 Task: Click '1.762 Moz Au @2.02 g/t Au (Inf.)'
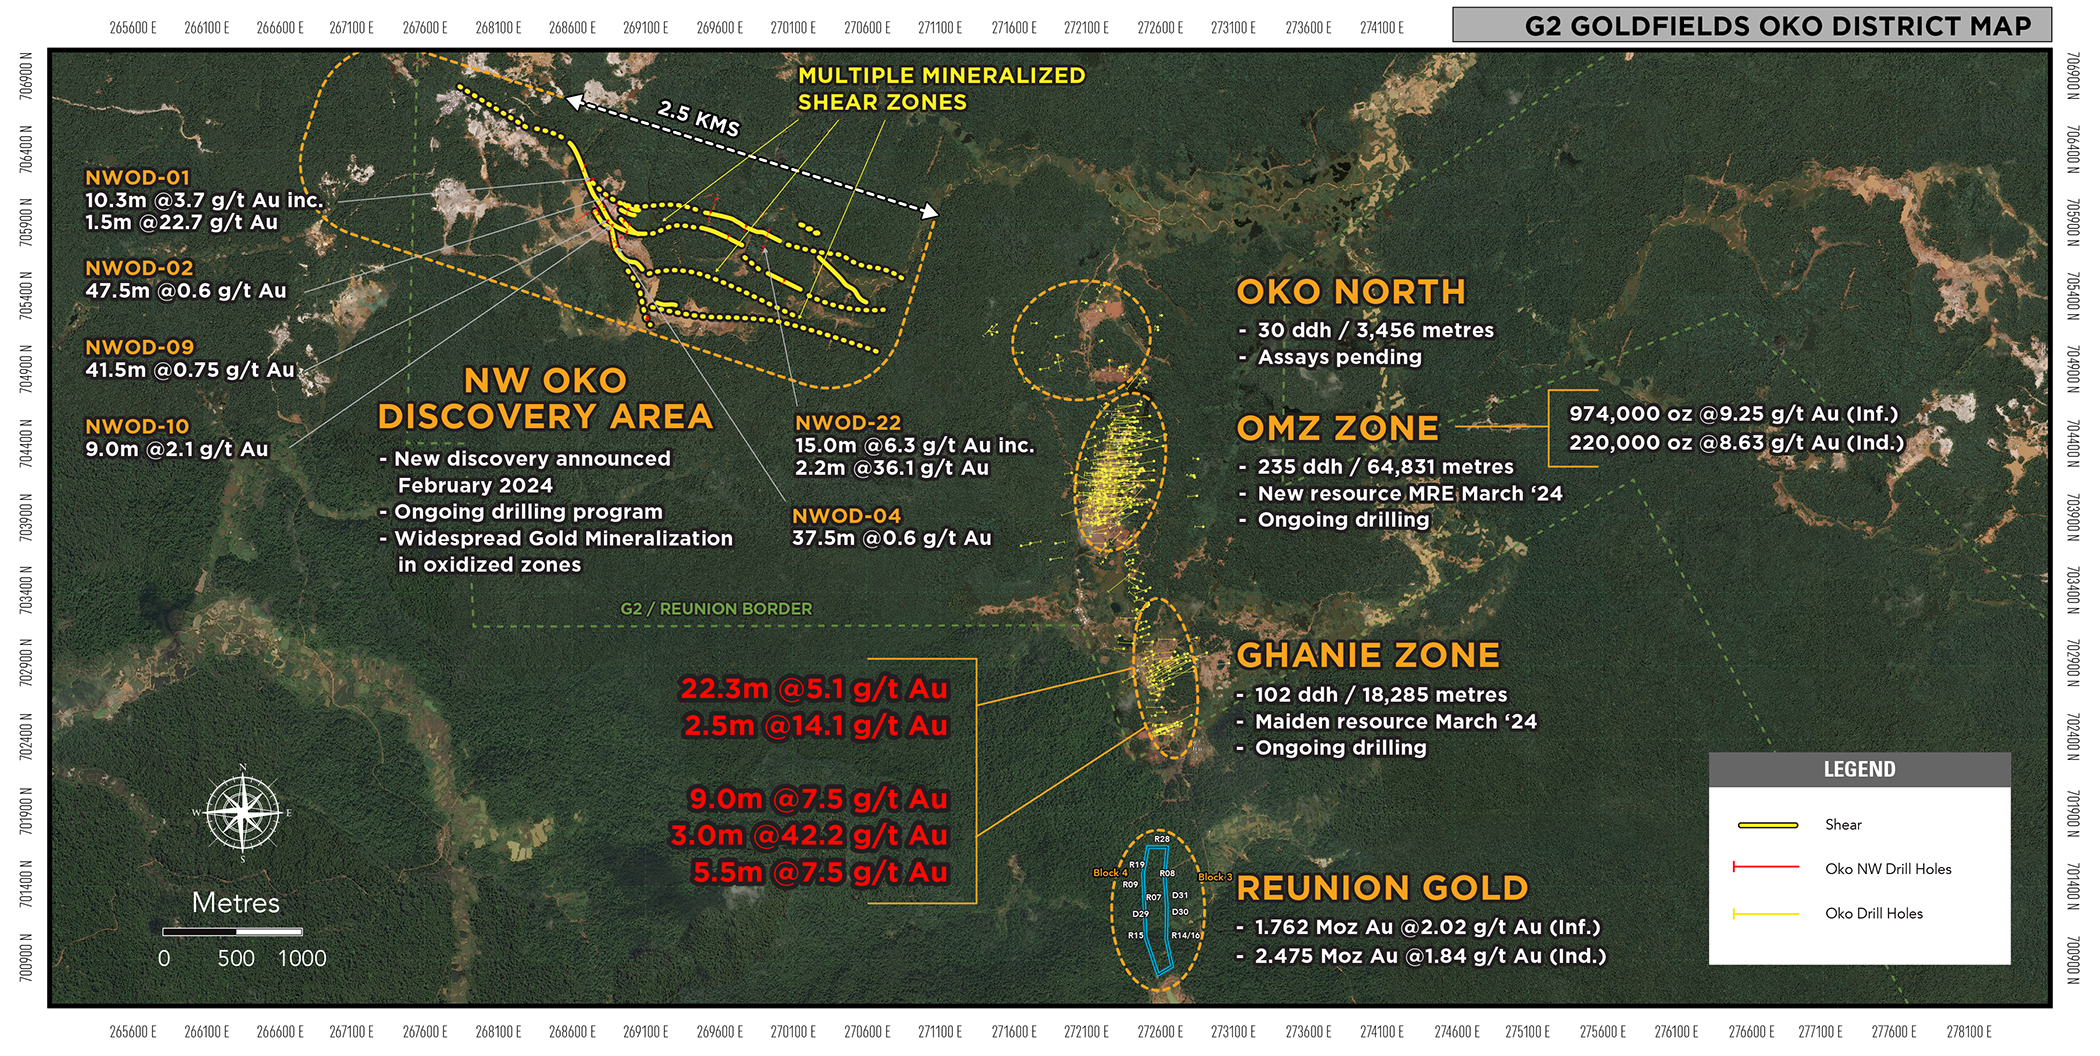tap(1419, 928)
